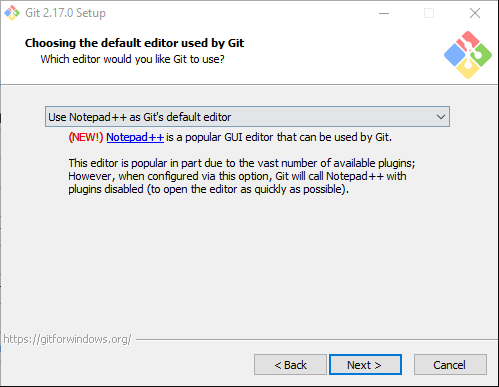Click the green diamond of the Git logo
This screenshot has width=499, height=387.
[x=481, y=55]
